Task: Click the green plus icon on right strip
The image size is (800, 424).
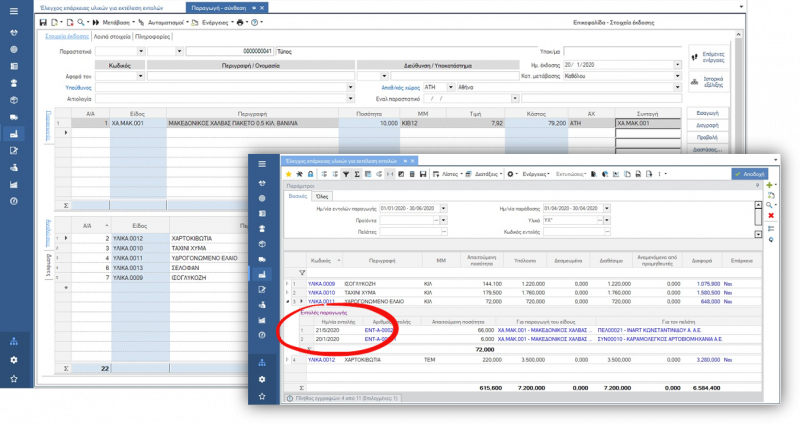Action: [769, 185]
